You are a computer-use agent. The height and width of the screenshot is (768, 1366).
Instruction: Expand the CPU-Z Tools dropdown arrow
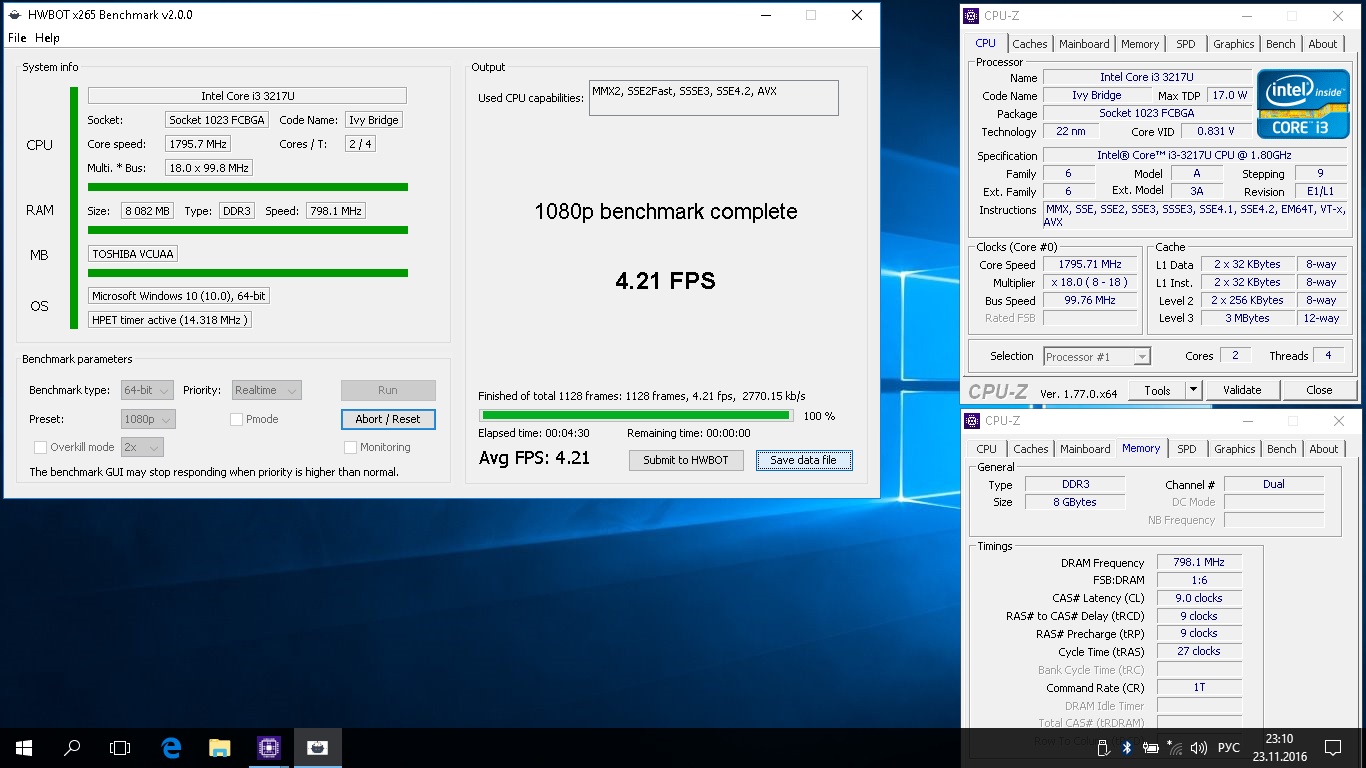coord(1193,390)
